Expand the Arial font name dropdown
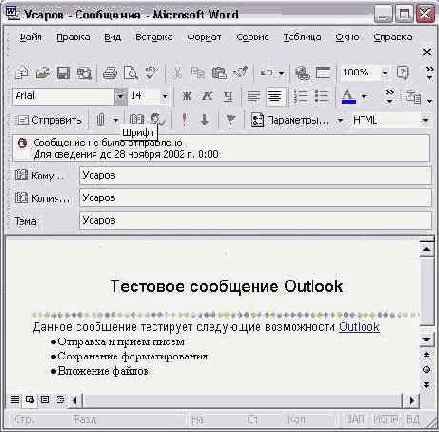Screen dimensions: 439x432 point(120,96)
